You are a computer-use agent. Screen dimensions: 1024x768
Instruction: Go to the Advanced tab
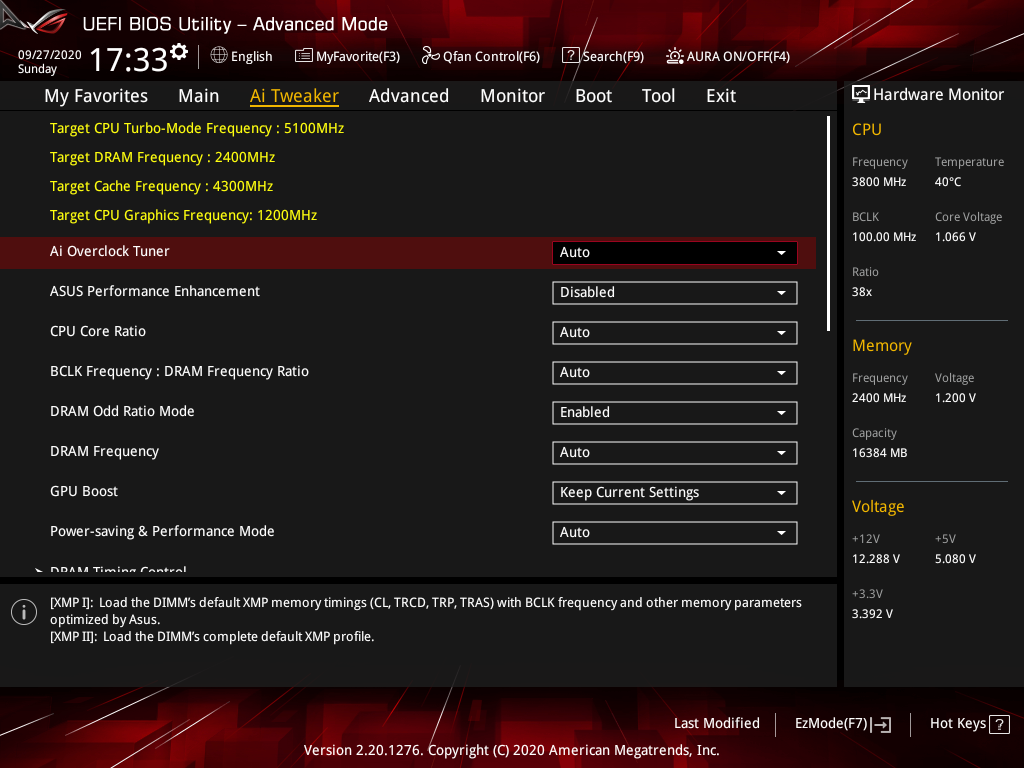click(409, 96)
